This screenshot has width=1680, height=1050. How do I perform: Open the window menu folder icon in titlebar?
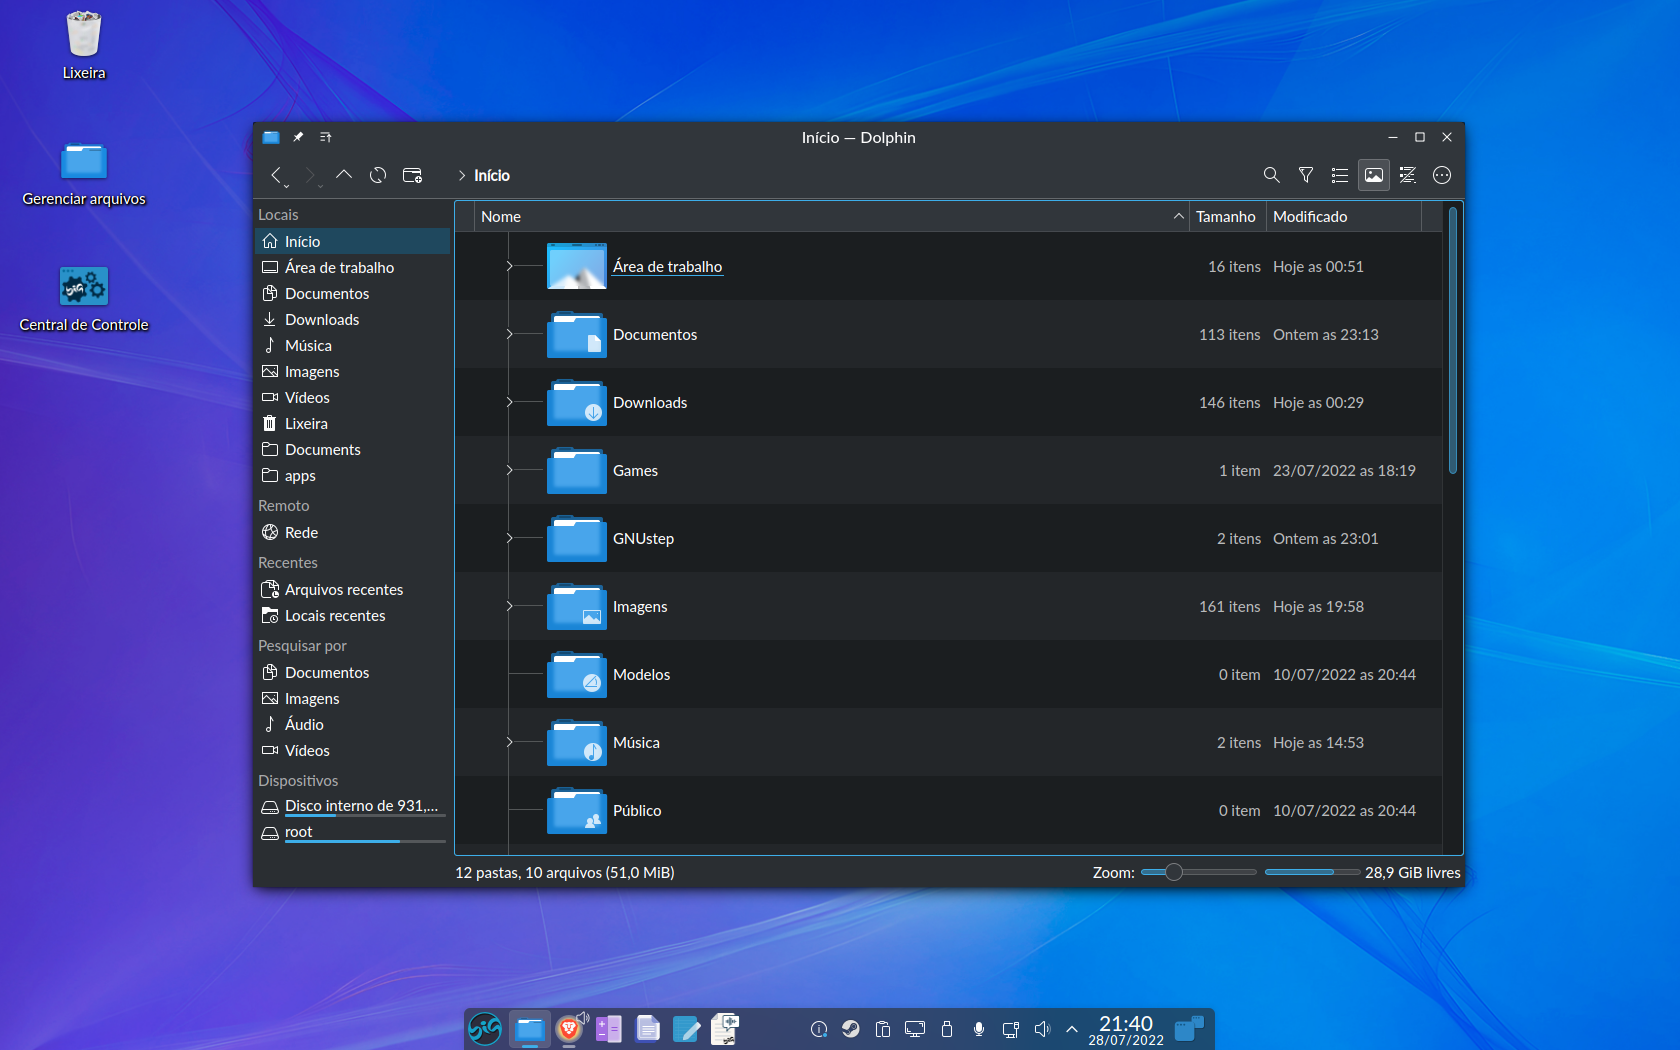pos(271,137)
